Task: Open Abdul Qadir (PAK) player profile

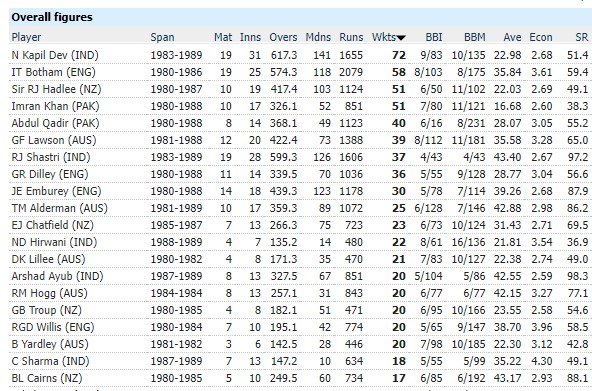Action: click(x=55, y=123)
